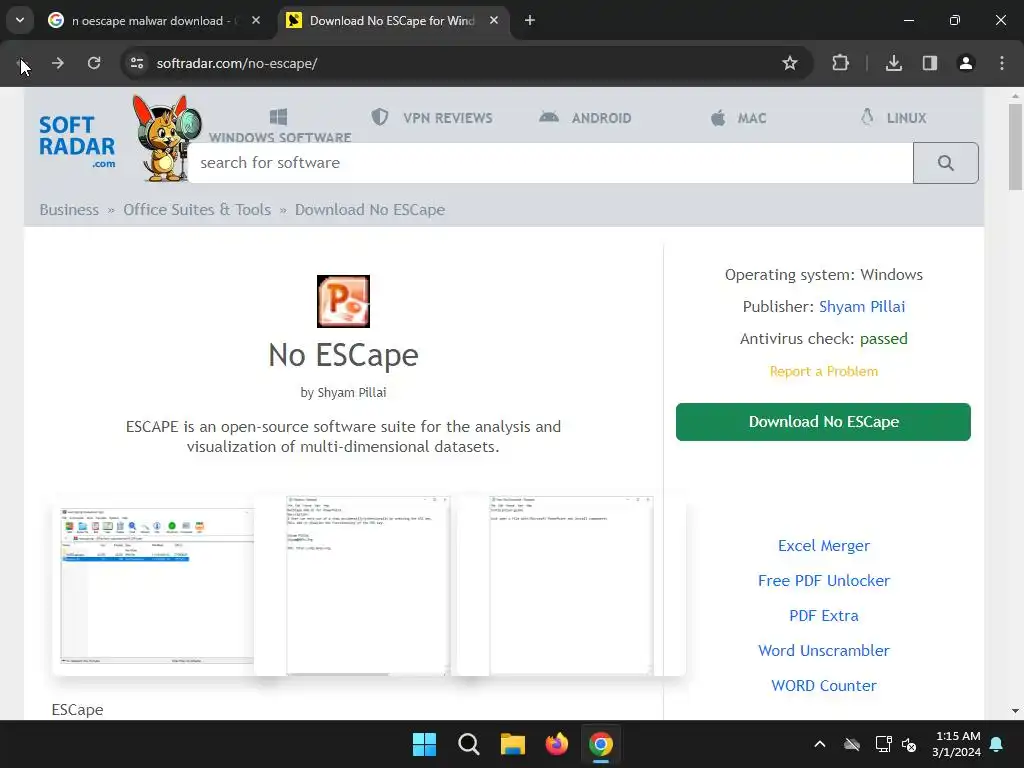This screenshot has height=768, width=1024.
Task: Open WORD Counter link
Action: pyautogui.click(x=824, y=686)
